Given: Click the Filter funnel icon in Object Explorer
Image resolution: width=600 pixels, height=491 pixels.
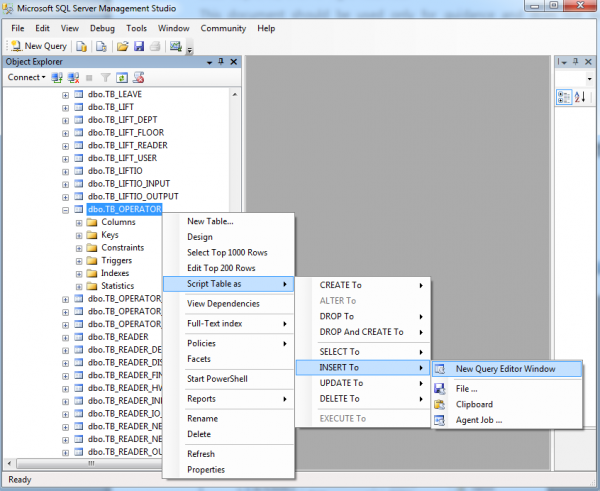Looking at the screenshot, I should tap(104, 77).
